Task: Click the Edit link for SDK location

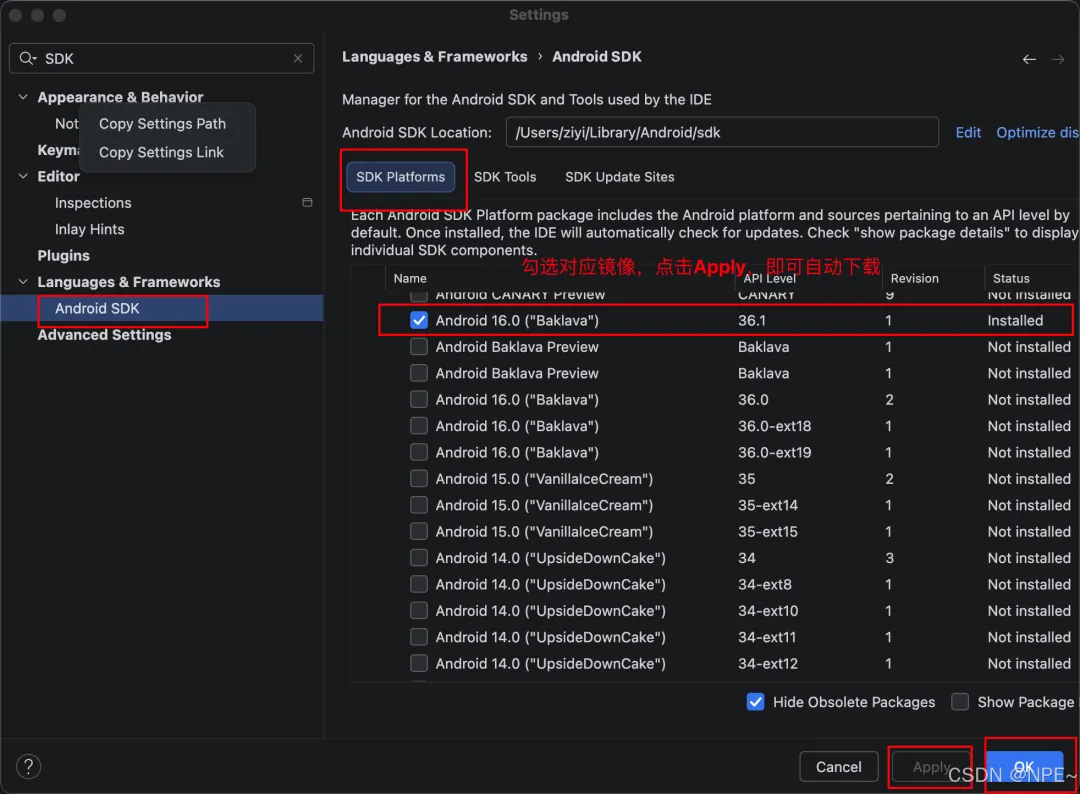Action: point(968,132)
